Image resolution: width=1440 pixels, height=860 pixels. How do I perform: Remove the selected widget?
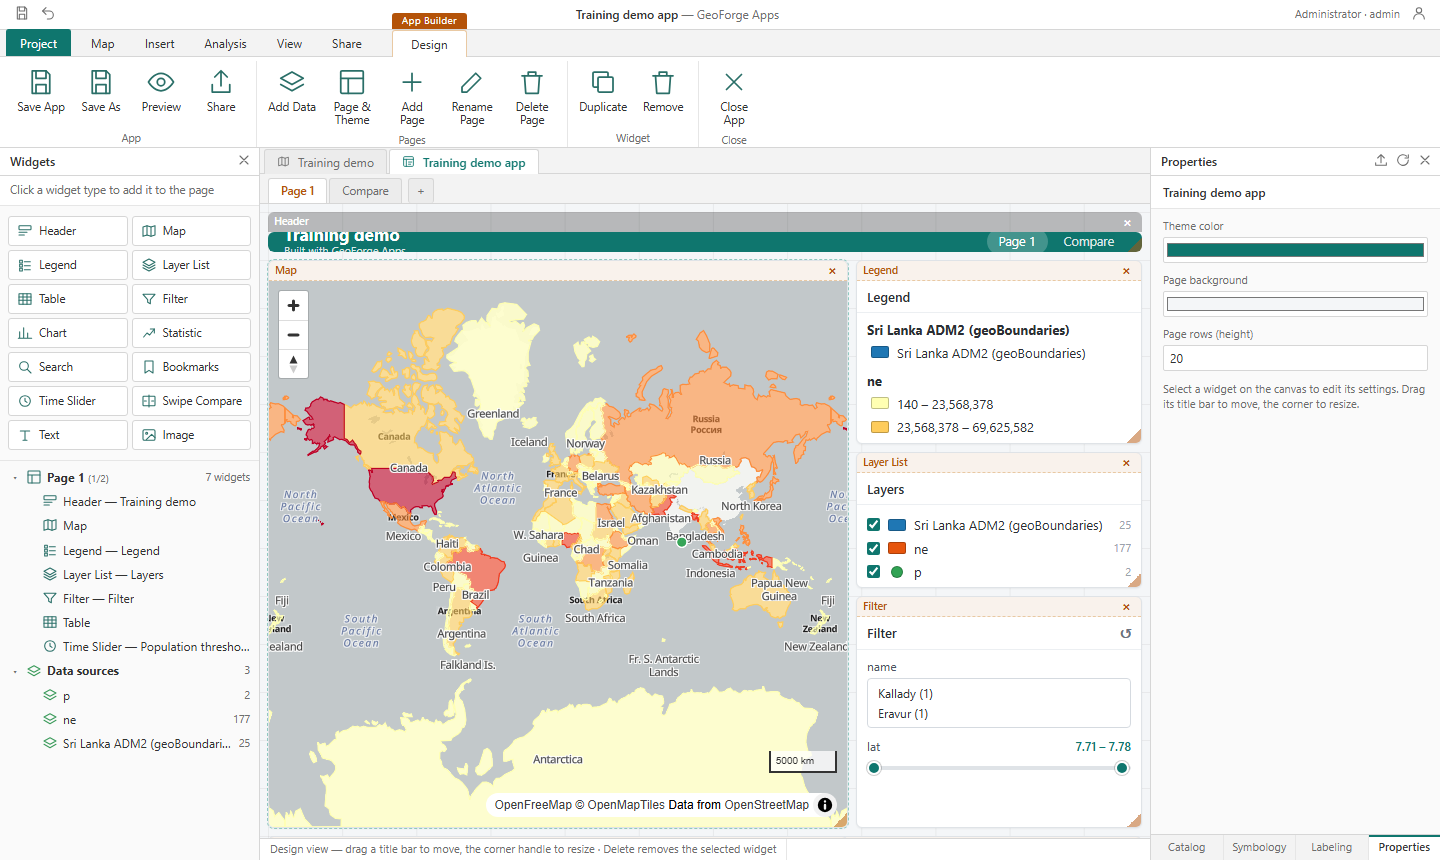click(663, 92)
